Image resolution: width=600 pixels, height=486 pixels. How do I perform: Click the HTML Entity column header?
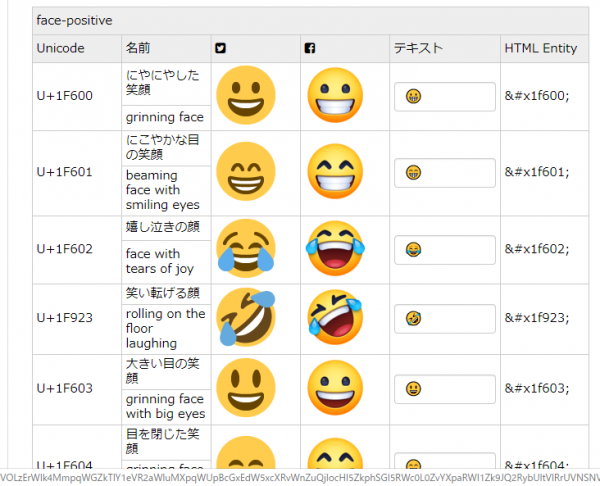tap(540, 48)
